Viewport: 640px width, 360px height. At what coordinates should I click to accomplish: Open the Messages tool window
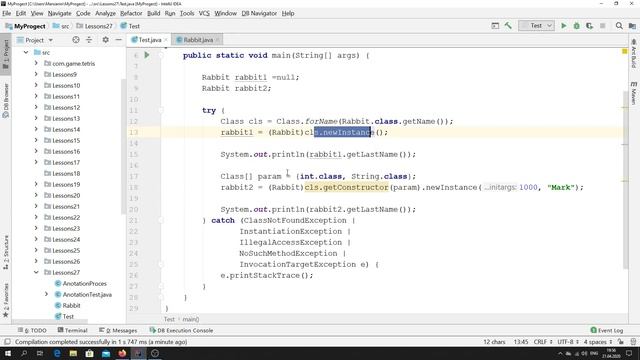118,330
